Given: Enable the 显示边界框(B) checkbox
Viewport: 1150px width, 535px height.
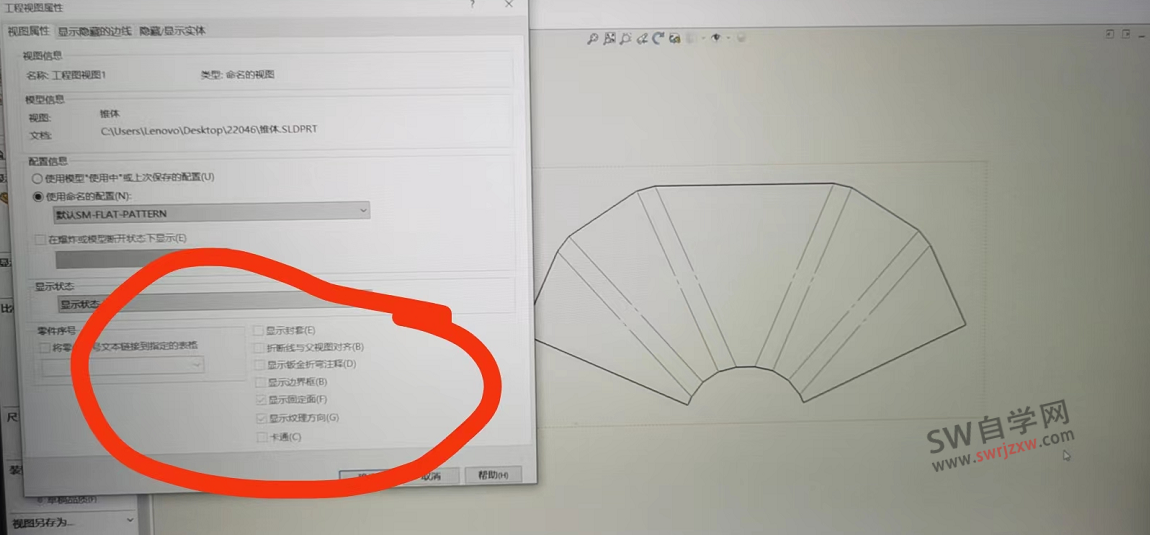Looking at the screenshot, I should coord(260,382).
